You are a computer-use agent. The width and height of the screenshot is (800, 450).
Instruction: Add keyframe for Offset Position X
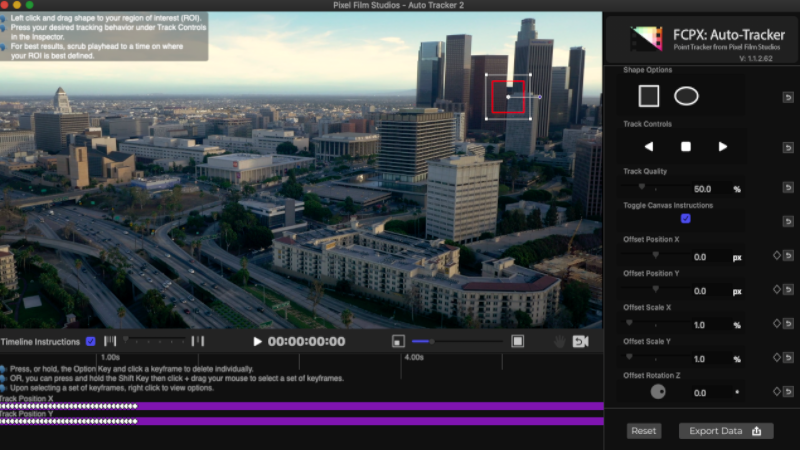pyautogui.click(x=777, y=255)
